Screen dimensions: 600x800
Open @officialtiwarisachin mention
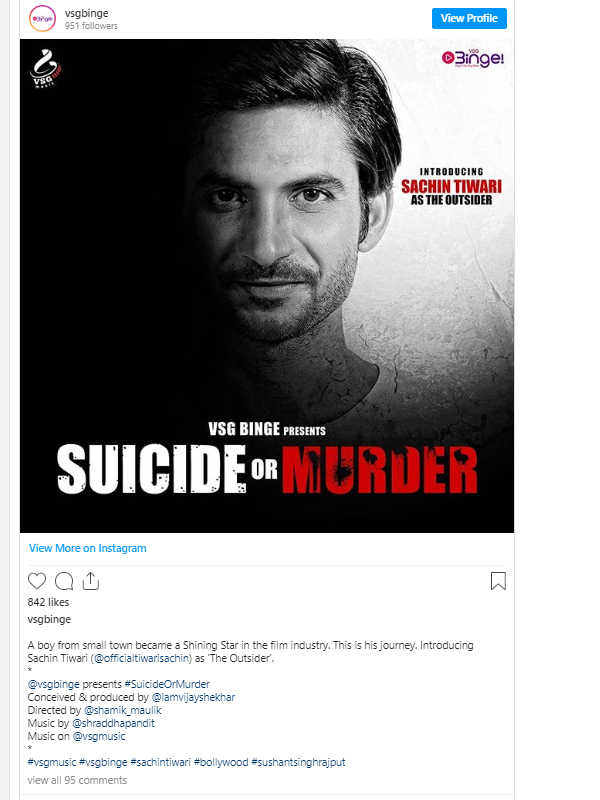[142, 658]
